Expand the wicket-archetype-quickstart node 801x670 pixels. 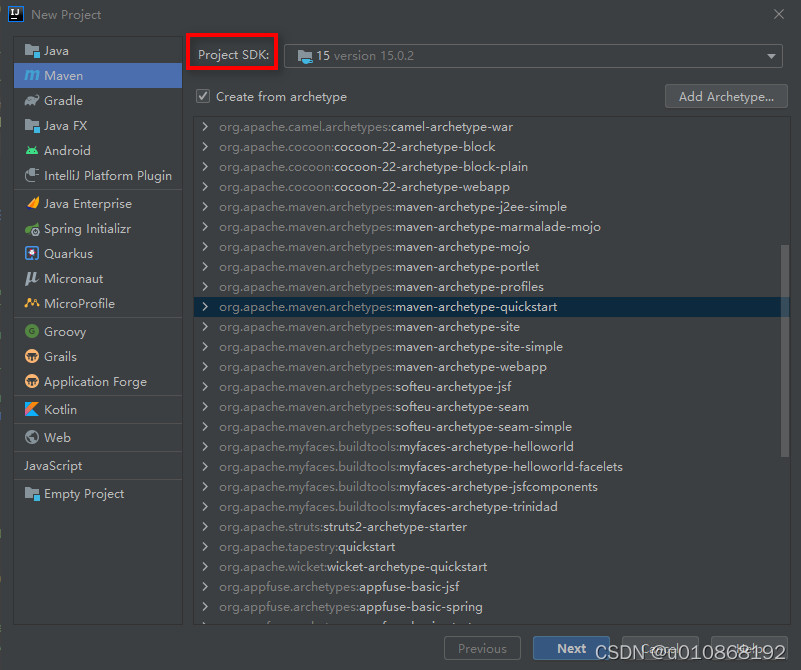(205, 566)
